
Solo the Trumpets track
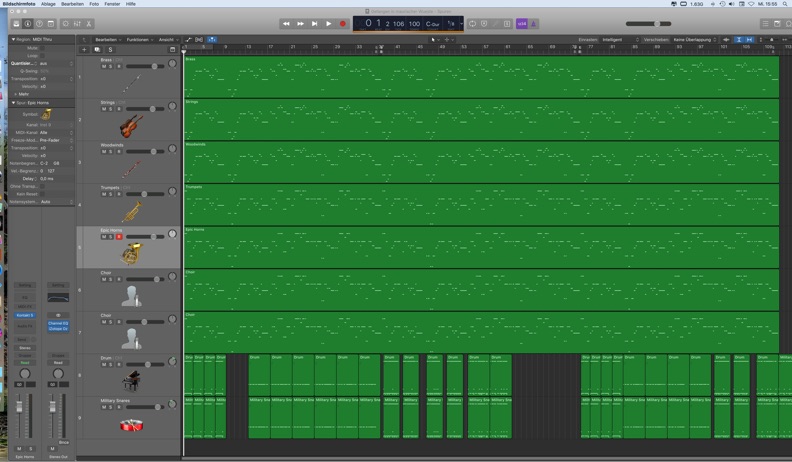[x=111, y=194]
